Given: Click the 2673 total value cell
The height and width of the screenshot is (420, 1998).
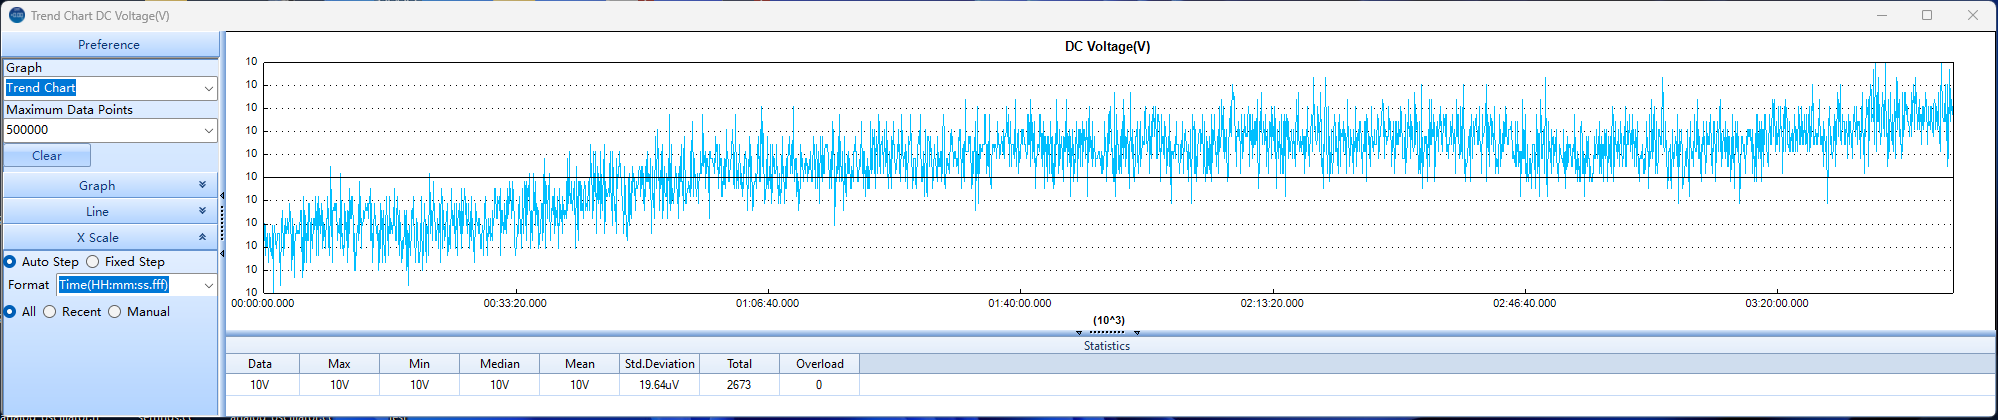Looking at the screenshot, I should pos(739,385).
